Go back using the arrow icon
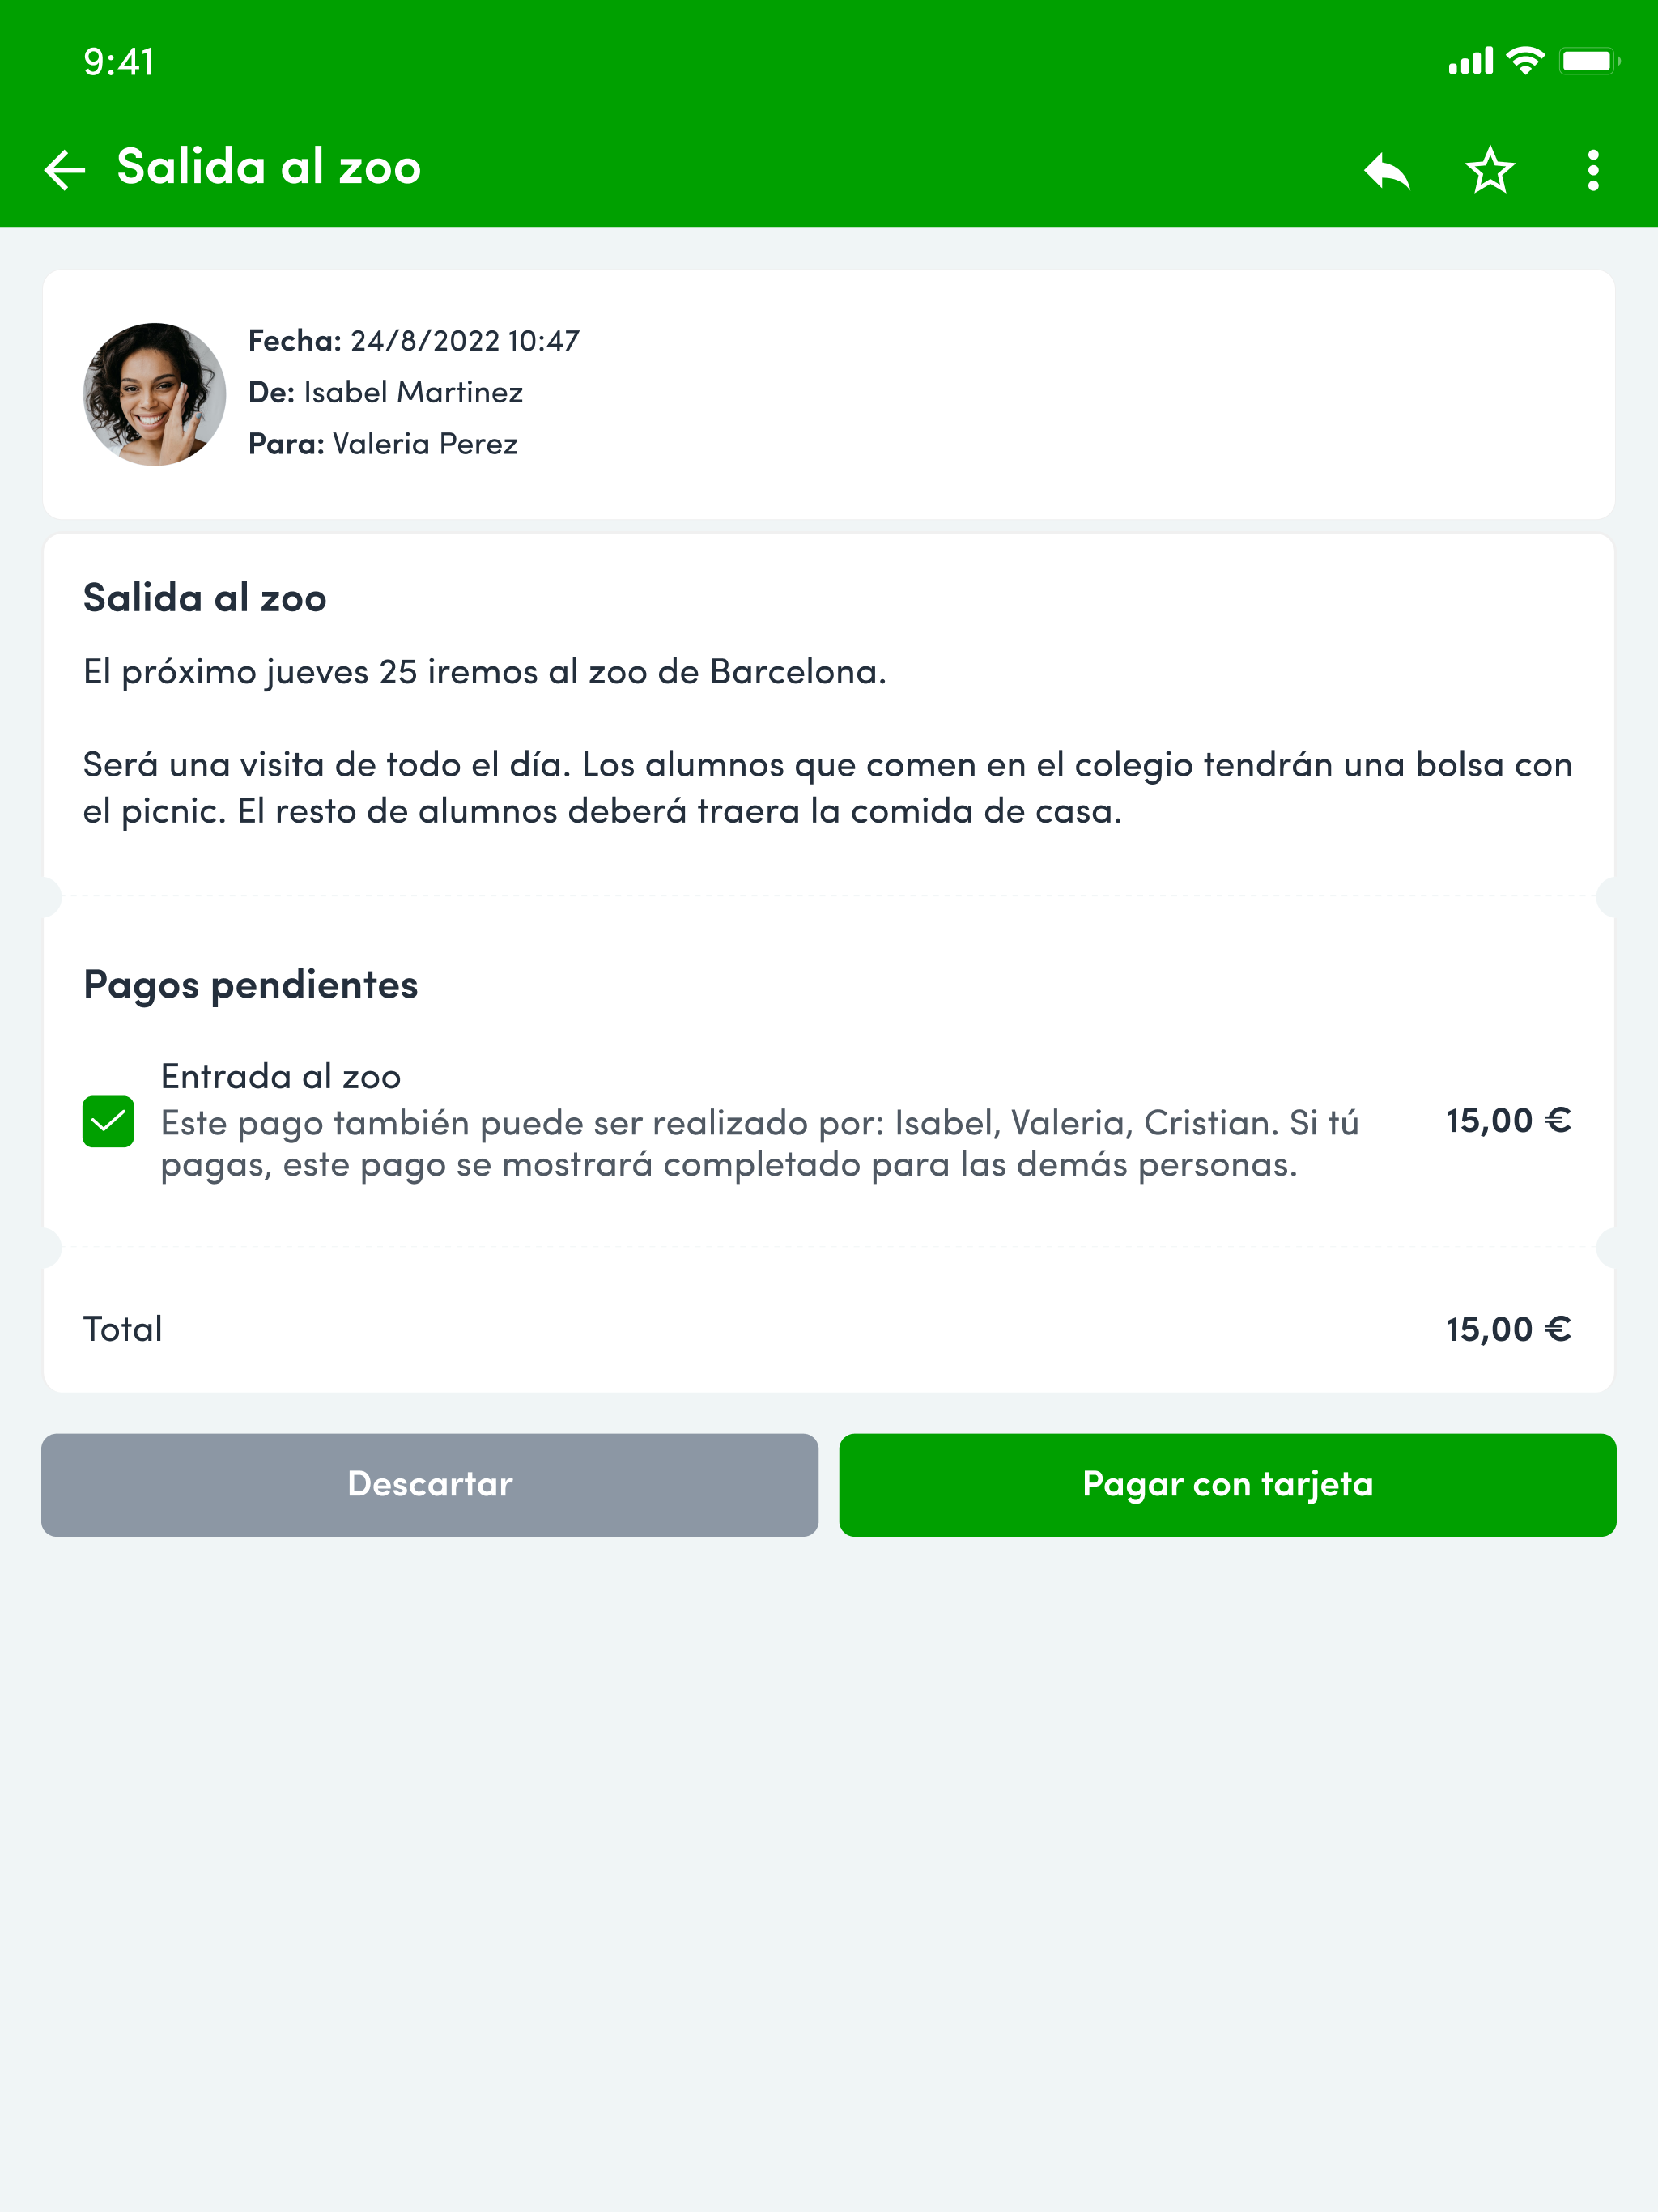Image resolution: width=1658 pixels, height=2212 pixels. click(x=65, y=169)
